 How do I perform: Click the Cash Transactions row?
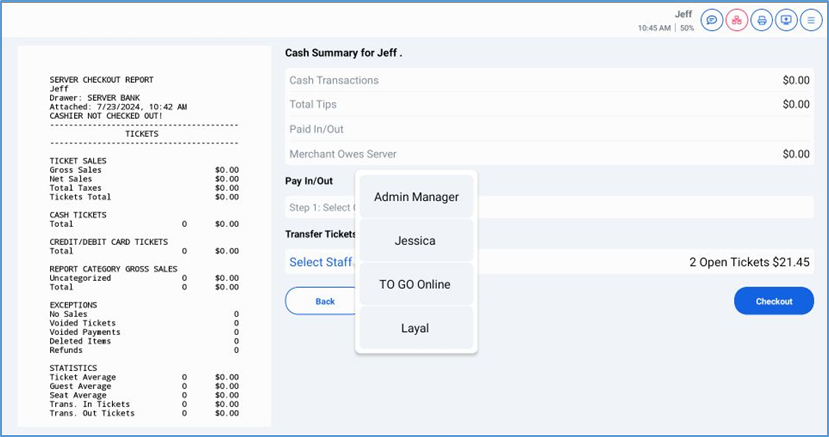coord(548,80)
